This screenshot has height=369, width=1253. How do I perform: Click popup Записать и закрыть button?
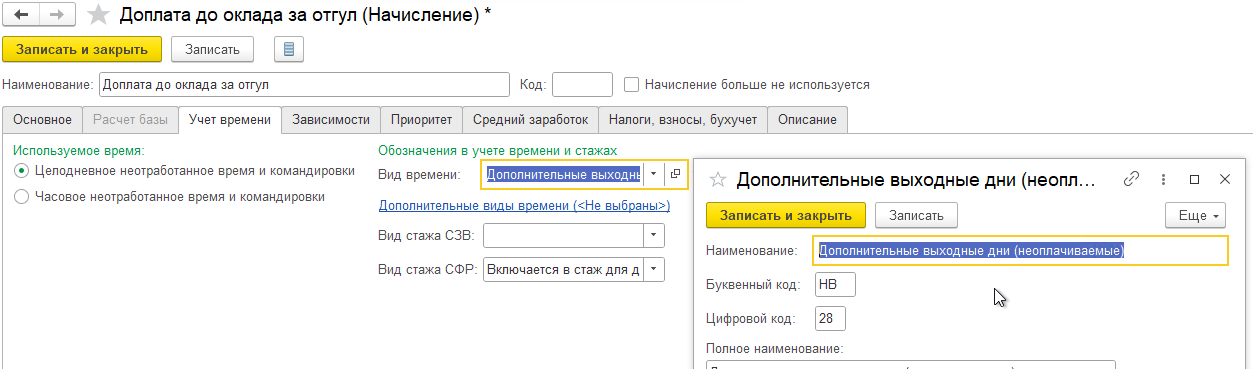pos(786,215)
